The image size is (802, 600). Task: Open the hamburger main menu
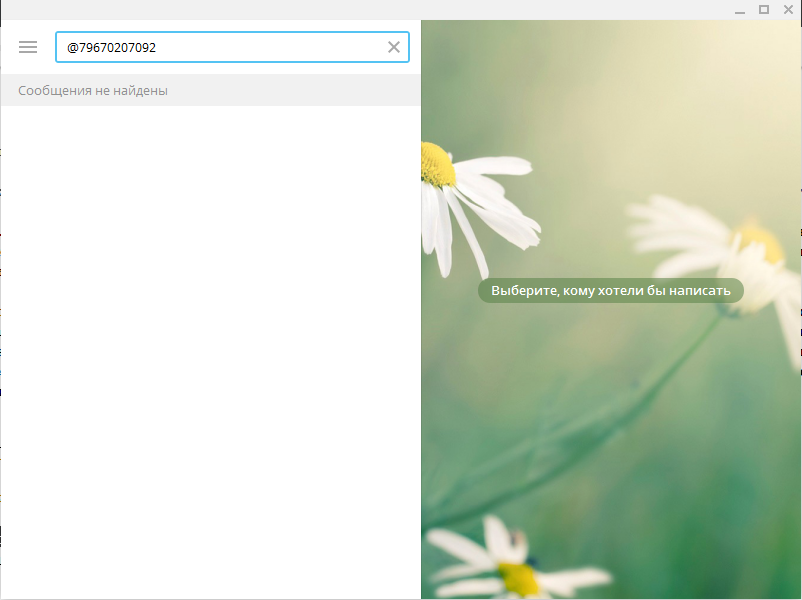coord(28,47)
